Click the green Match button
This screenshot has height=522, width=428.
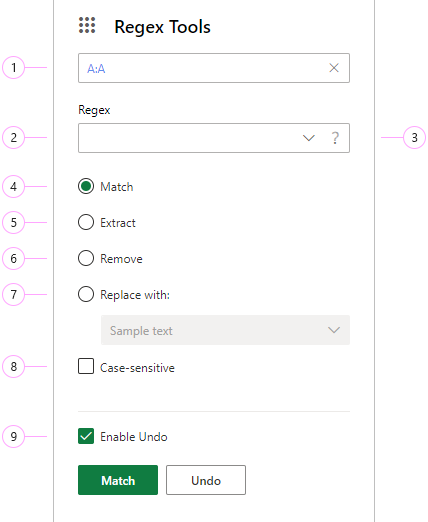(x=118, y=480)
